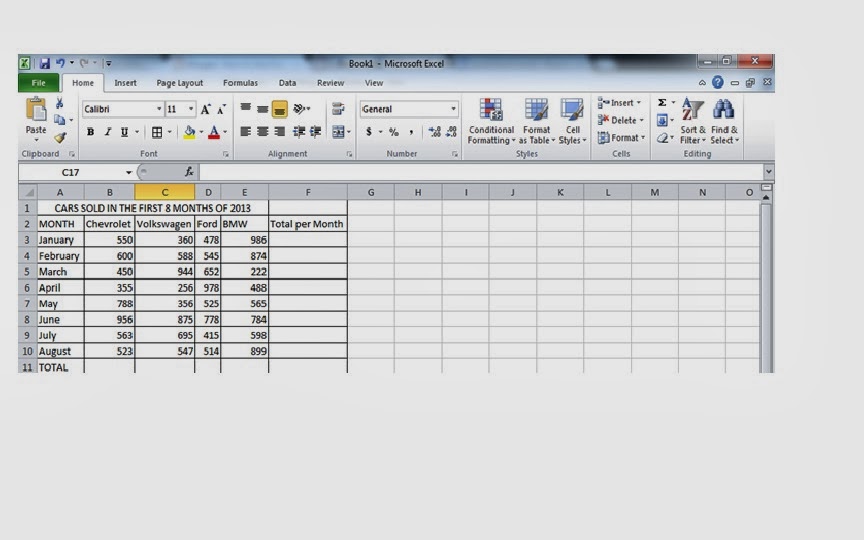Increase font size with the large A
Screen dimensions: 864x540
click(x=205, y=109)
